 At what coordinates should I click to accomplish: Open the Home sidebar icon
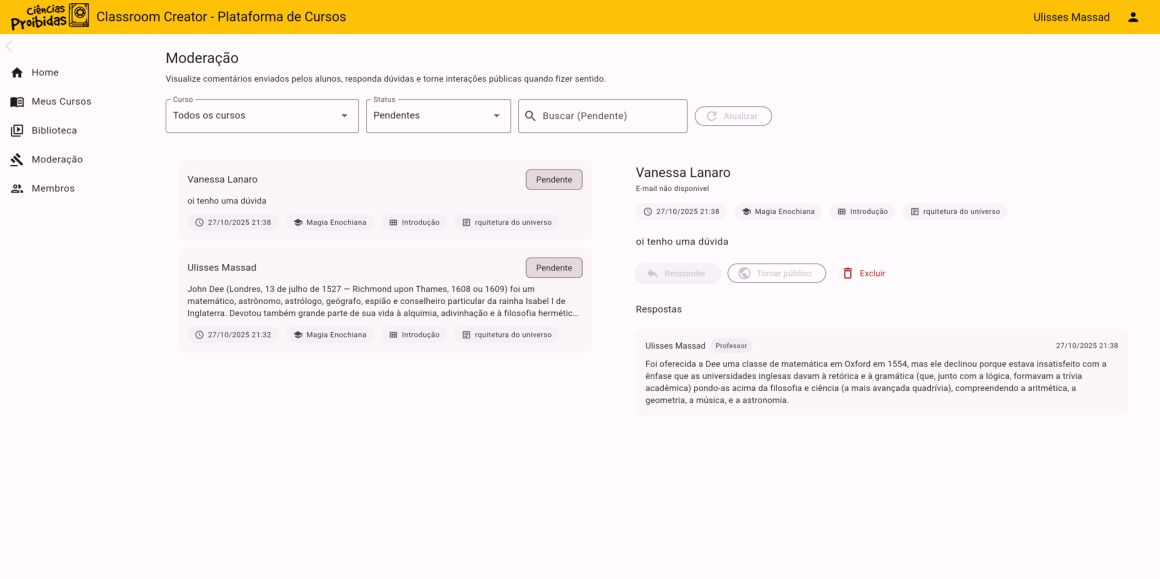[x=16, y=72]
